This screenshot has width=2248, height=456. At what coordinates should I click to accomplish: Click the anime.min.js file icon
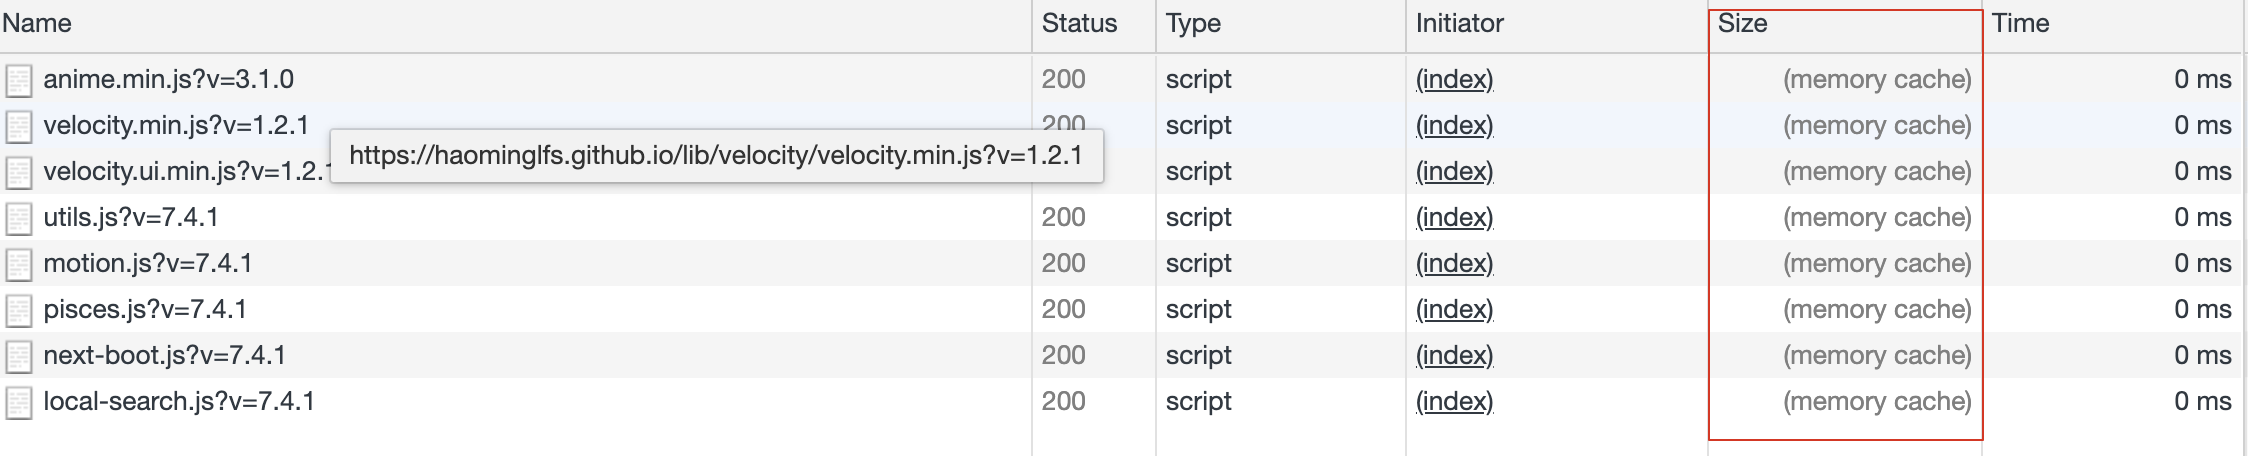coord(19,80)
